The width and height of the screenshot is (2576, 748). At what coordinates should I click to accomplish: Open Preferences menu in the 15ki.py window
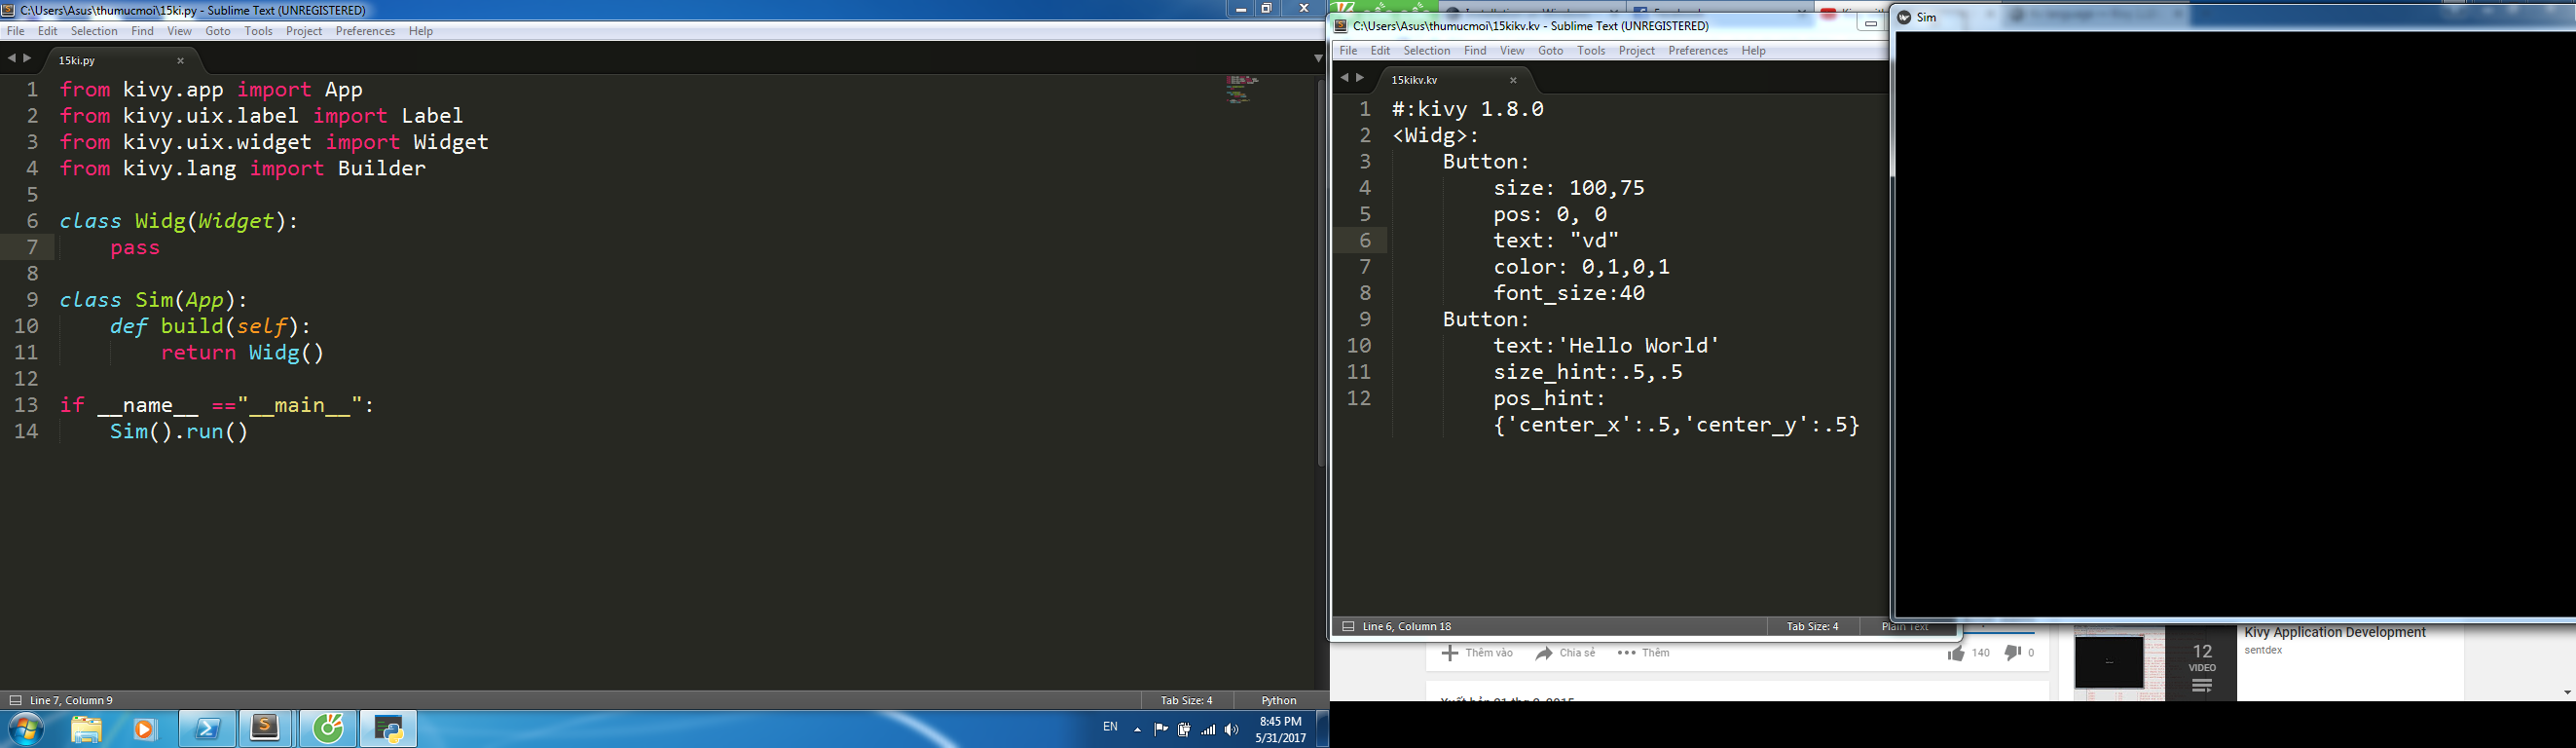(x=365, y=31)
